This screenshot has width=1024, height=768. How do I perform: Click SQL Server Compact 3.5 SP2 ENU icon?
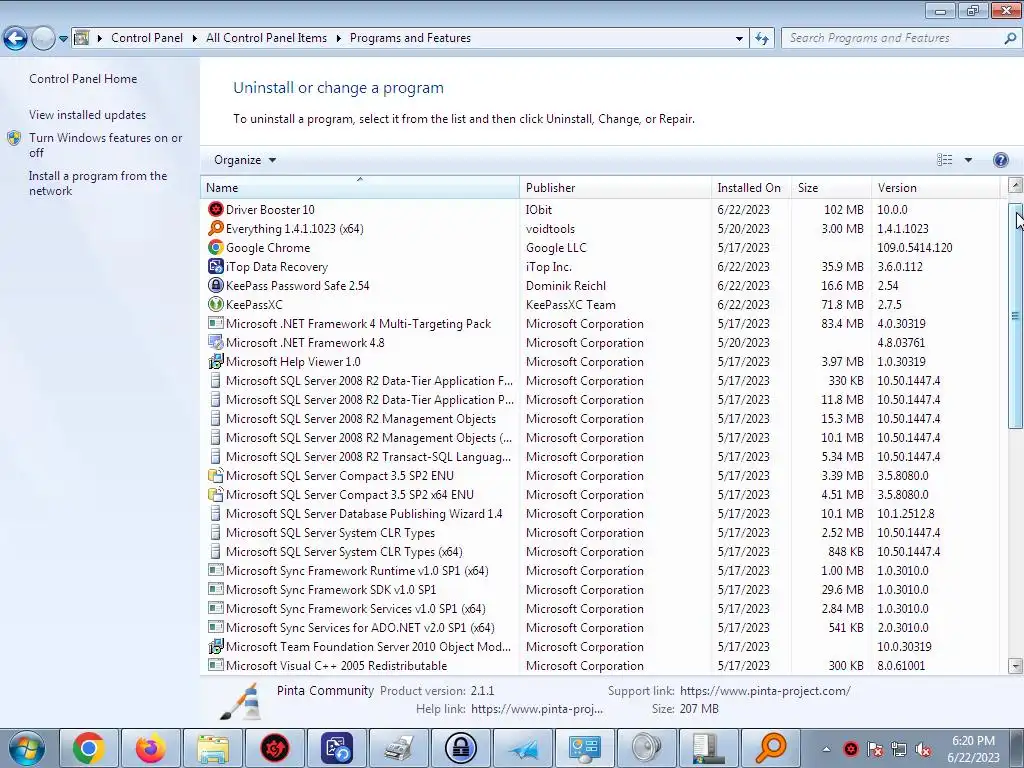coord(216,475)
